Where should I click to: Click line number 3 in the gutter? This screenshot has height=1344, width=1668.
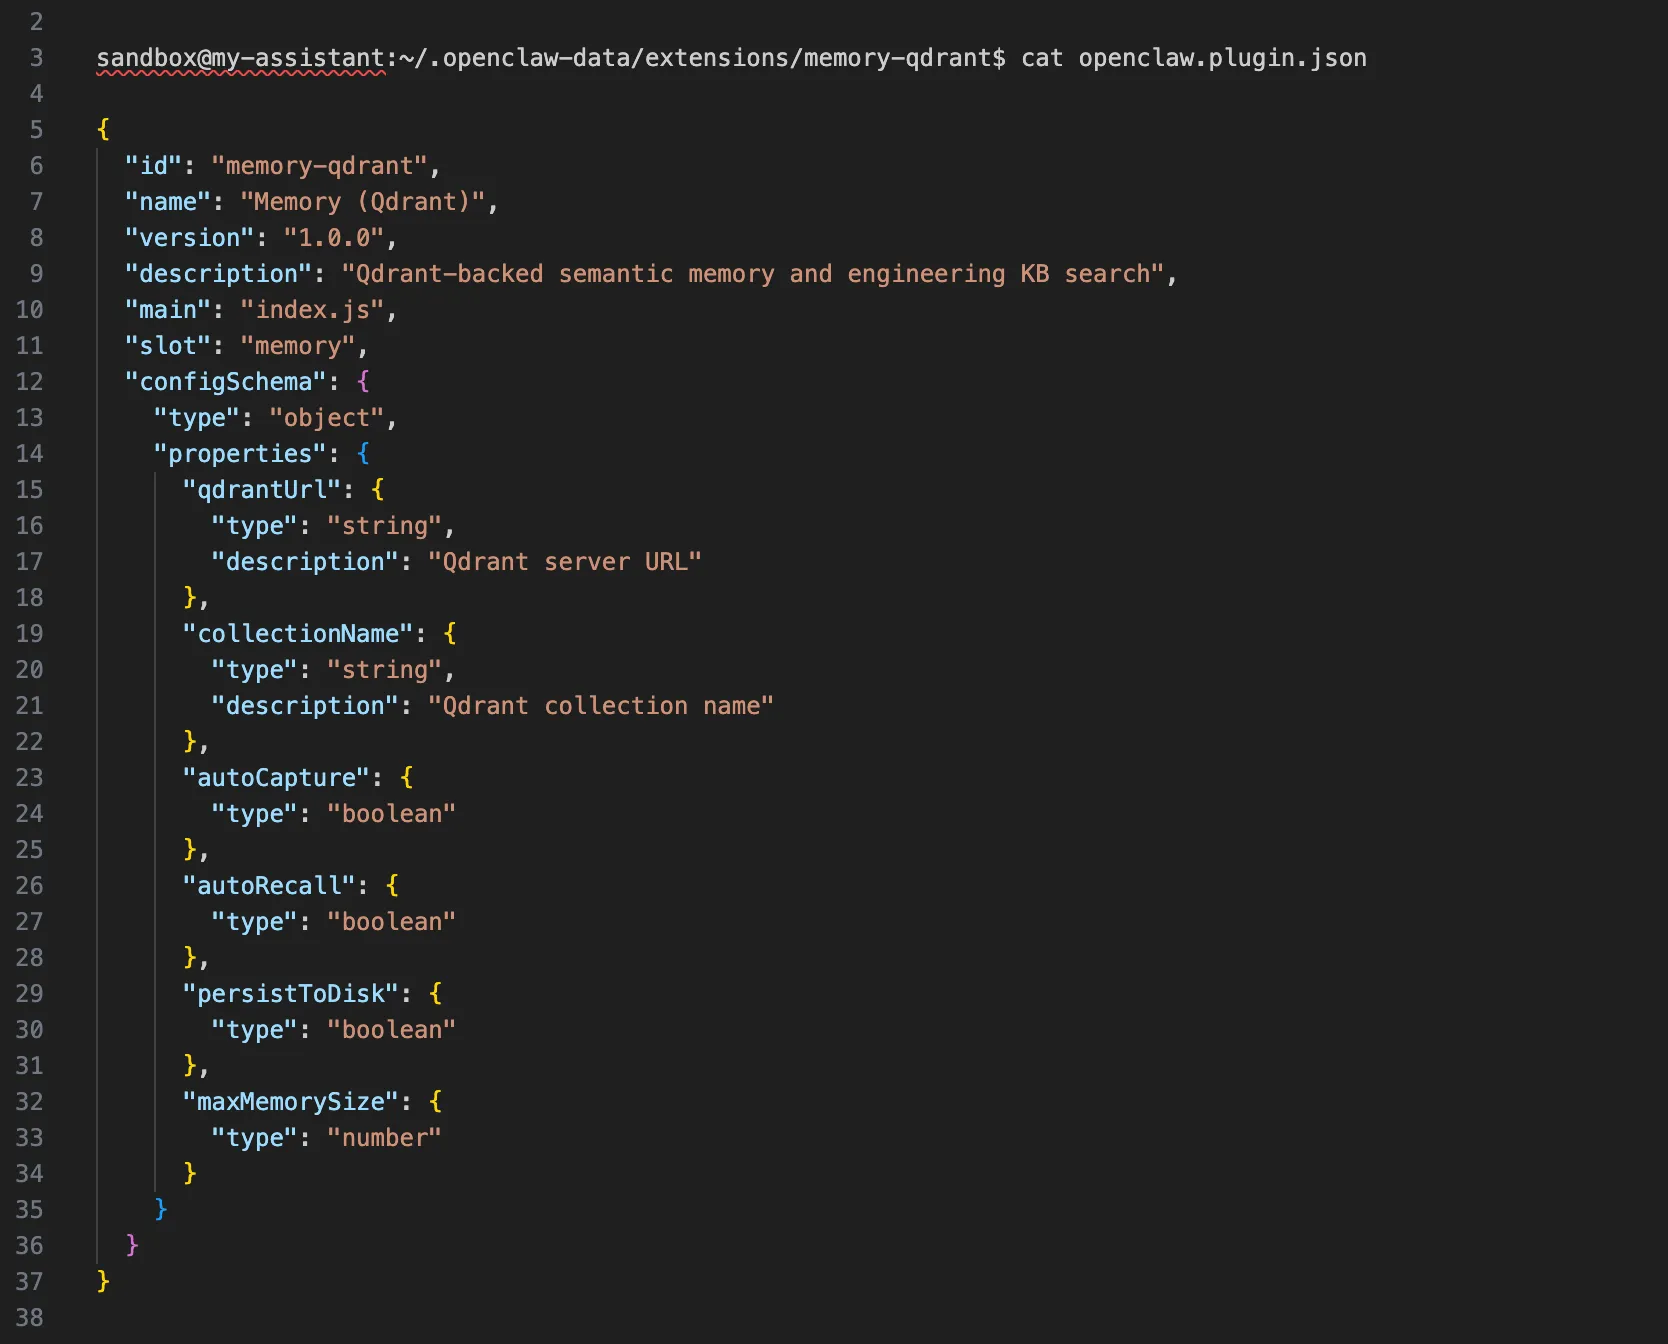click(36, 58)
